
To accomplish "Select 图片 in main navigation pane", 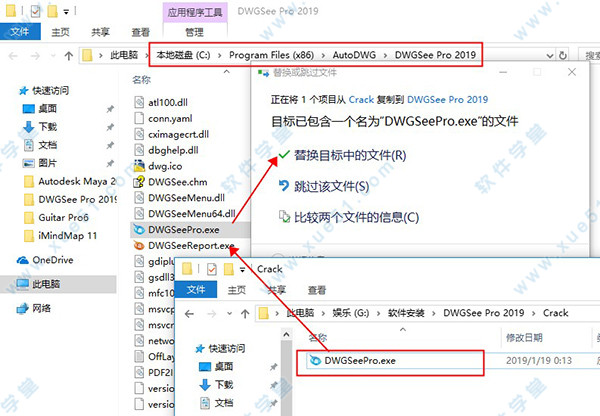I will click(47, 163).
